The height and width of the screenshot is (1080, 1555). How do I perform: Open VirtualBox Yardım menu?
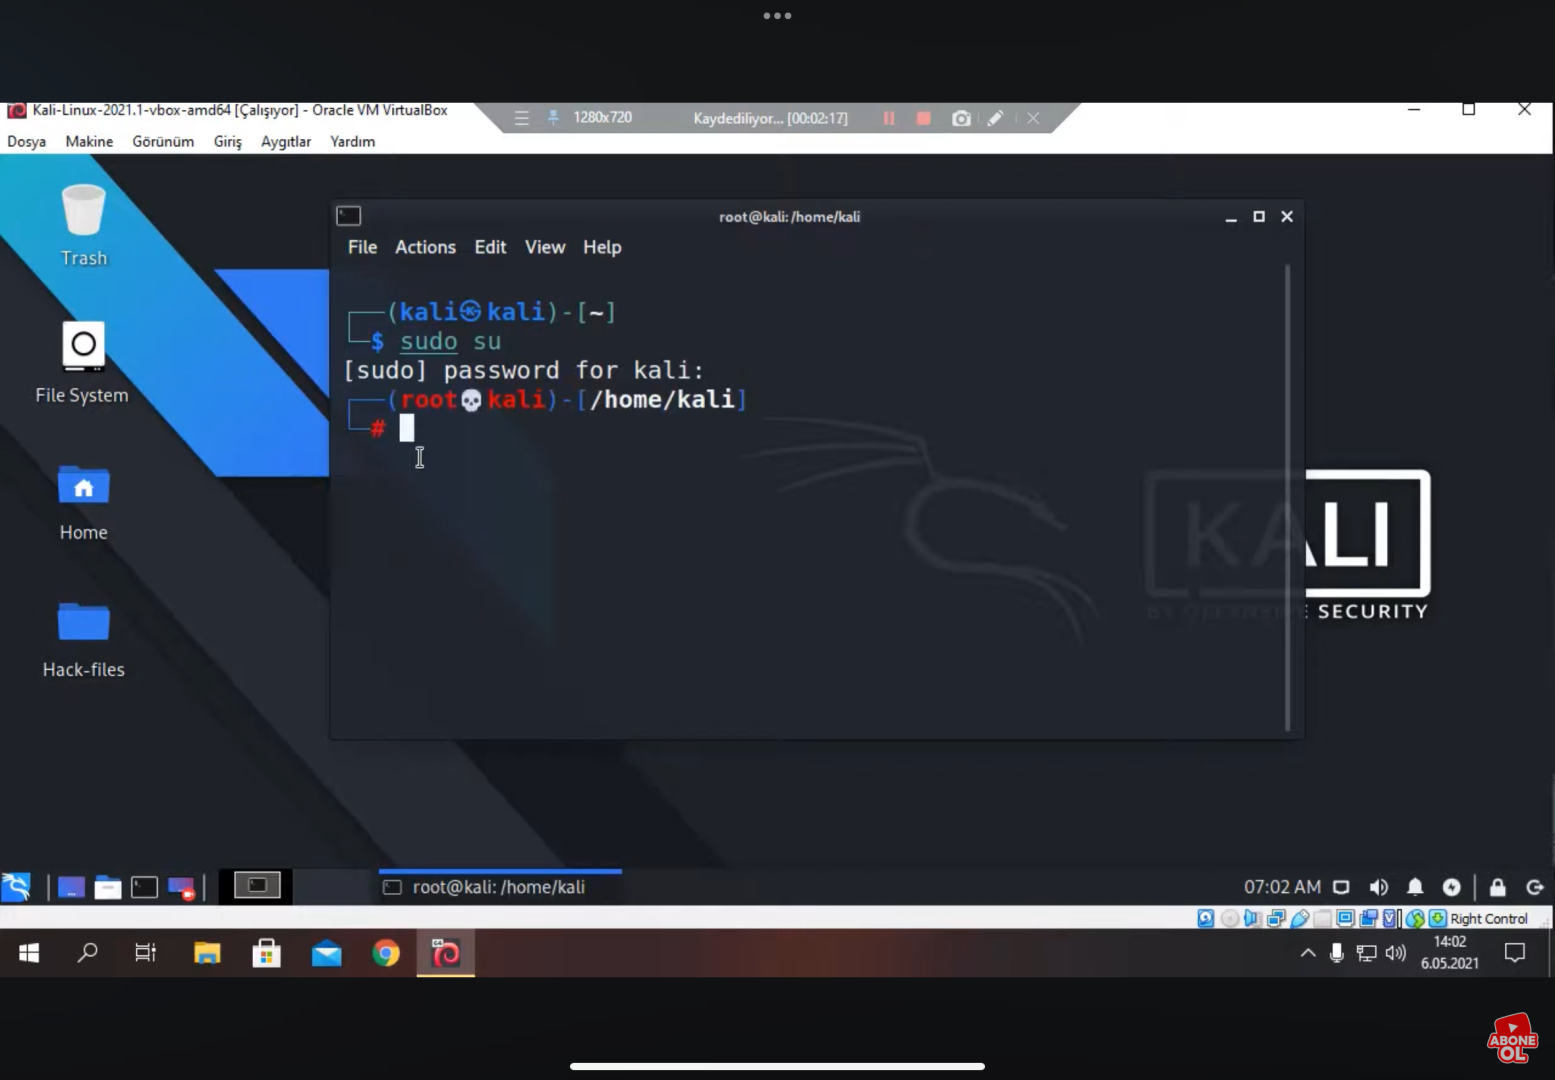[353, 142]
